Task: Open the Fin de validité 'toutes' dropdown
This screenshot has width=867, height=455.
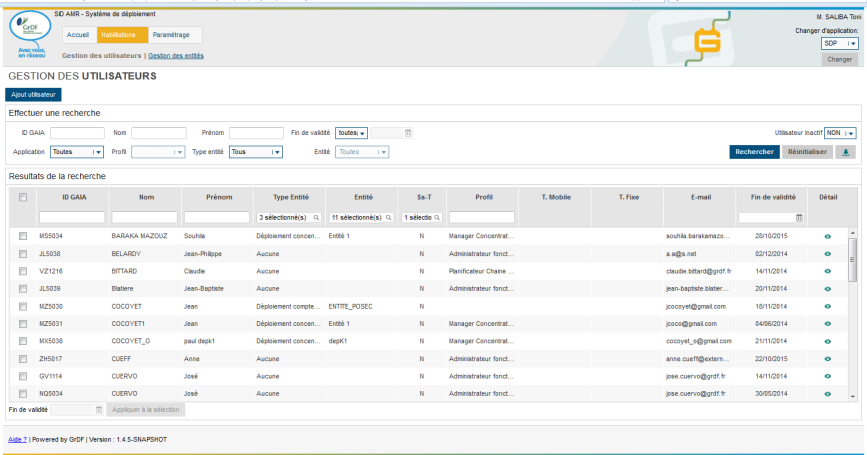Action: tap(351, 133)
